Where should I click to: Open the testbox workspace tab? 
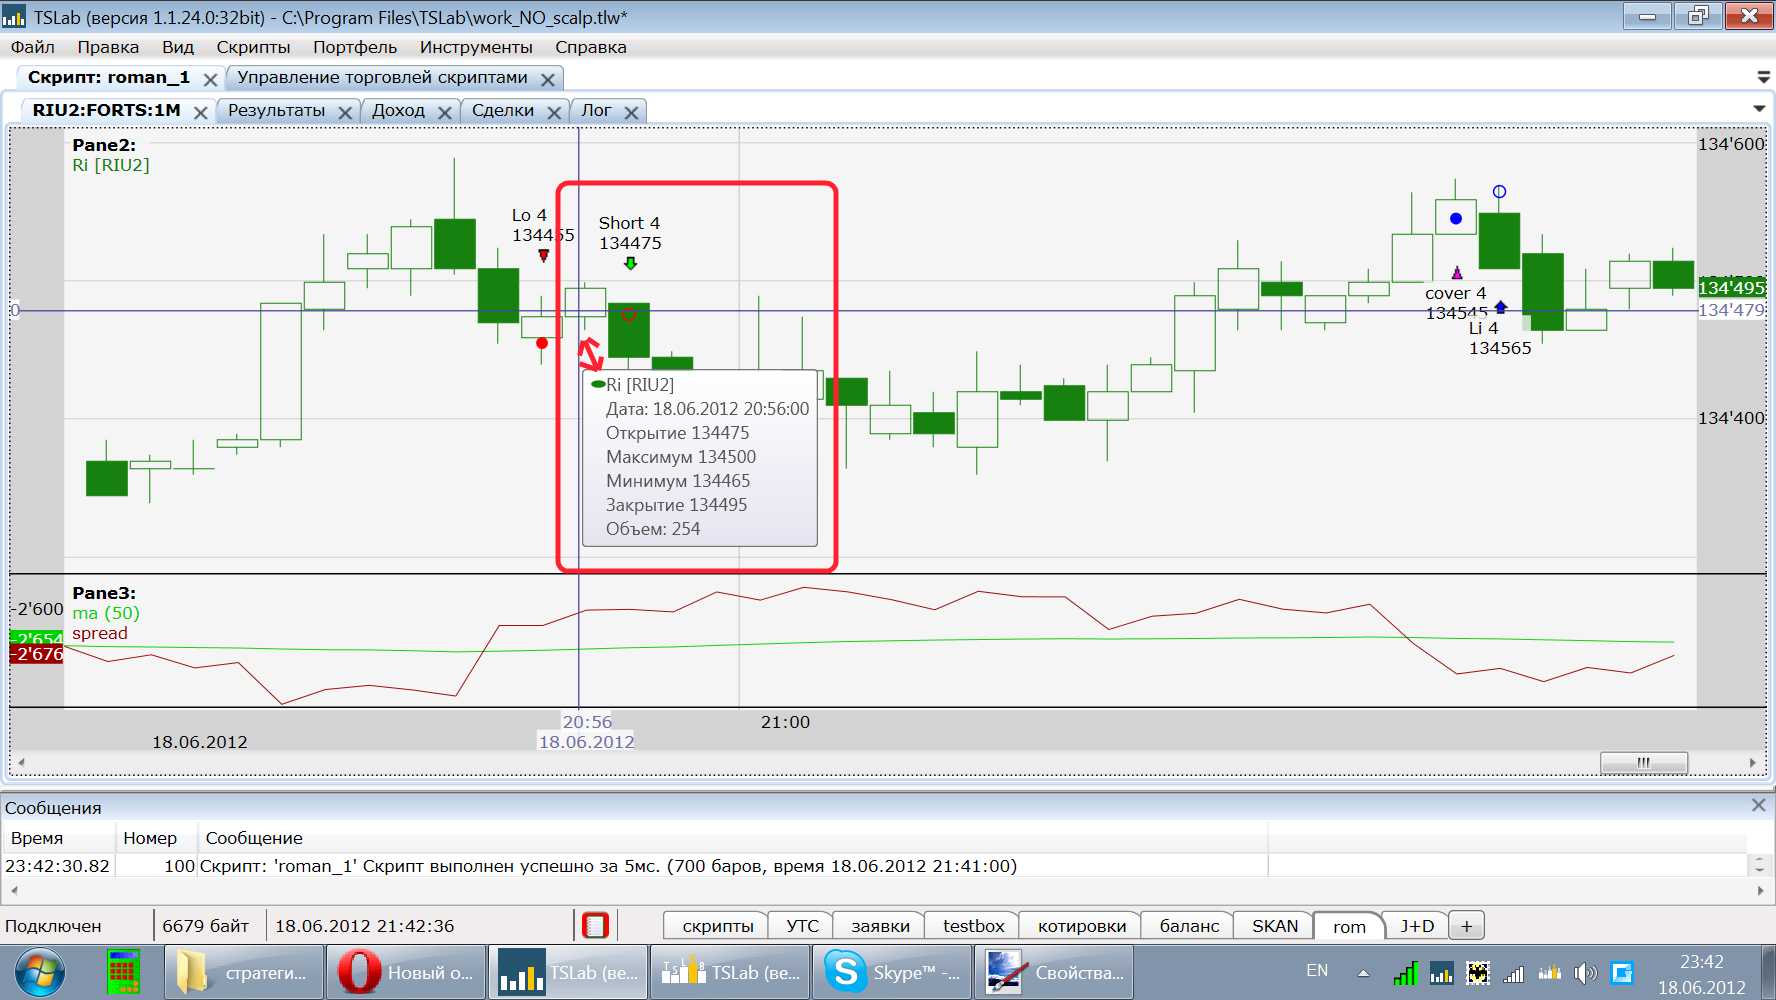[973, 926]
